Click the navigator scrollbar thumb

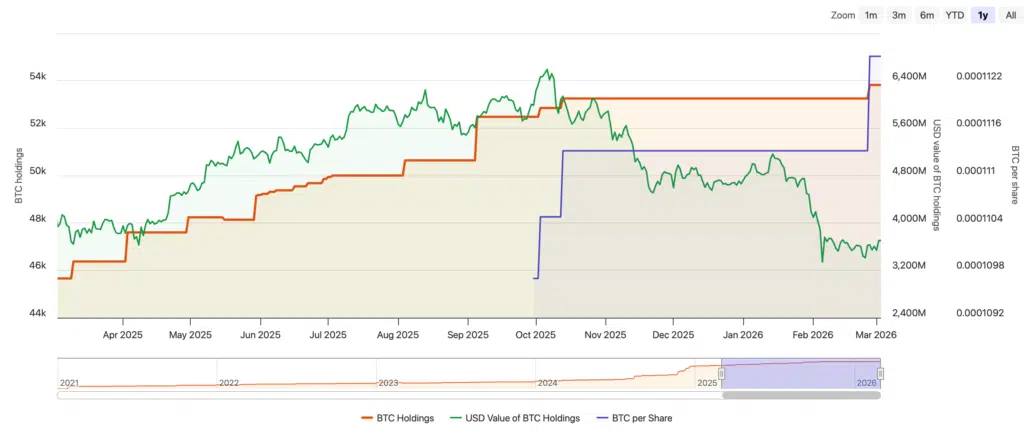pyautogui.click(x=801, y=395)
